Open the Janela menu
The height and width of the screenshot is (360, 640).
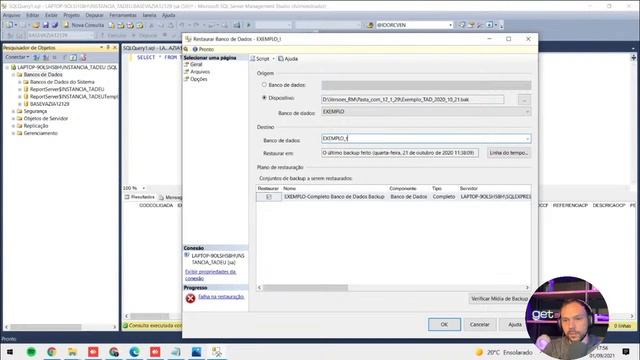149,15
